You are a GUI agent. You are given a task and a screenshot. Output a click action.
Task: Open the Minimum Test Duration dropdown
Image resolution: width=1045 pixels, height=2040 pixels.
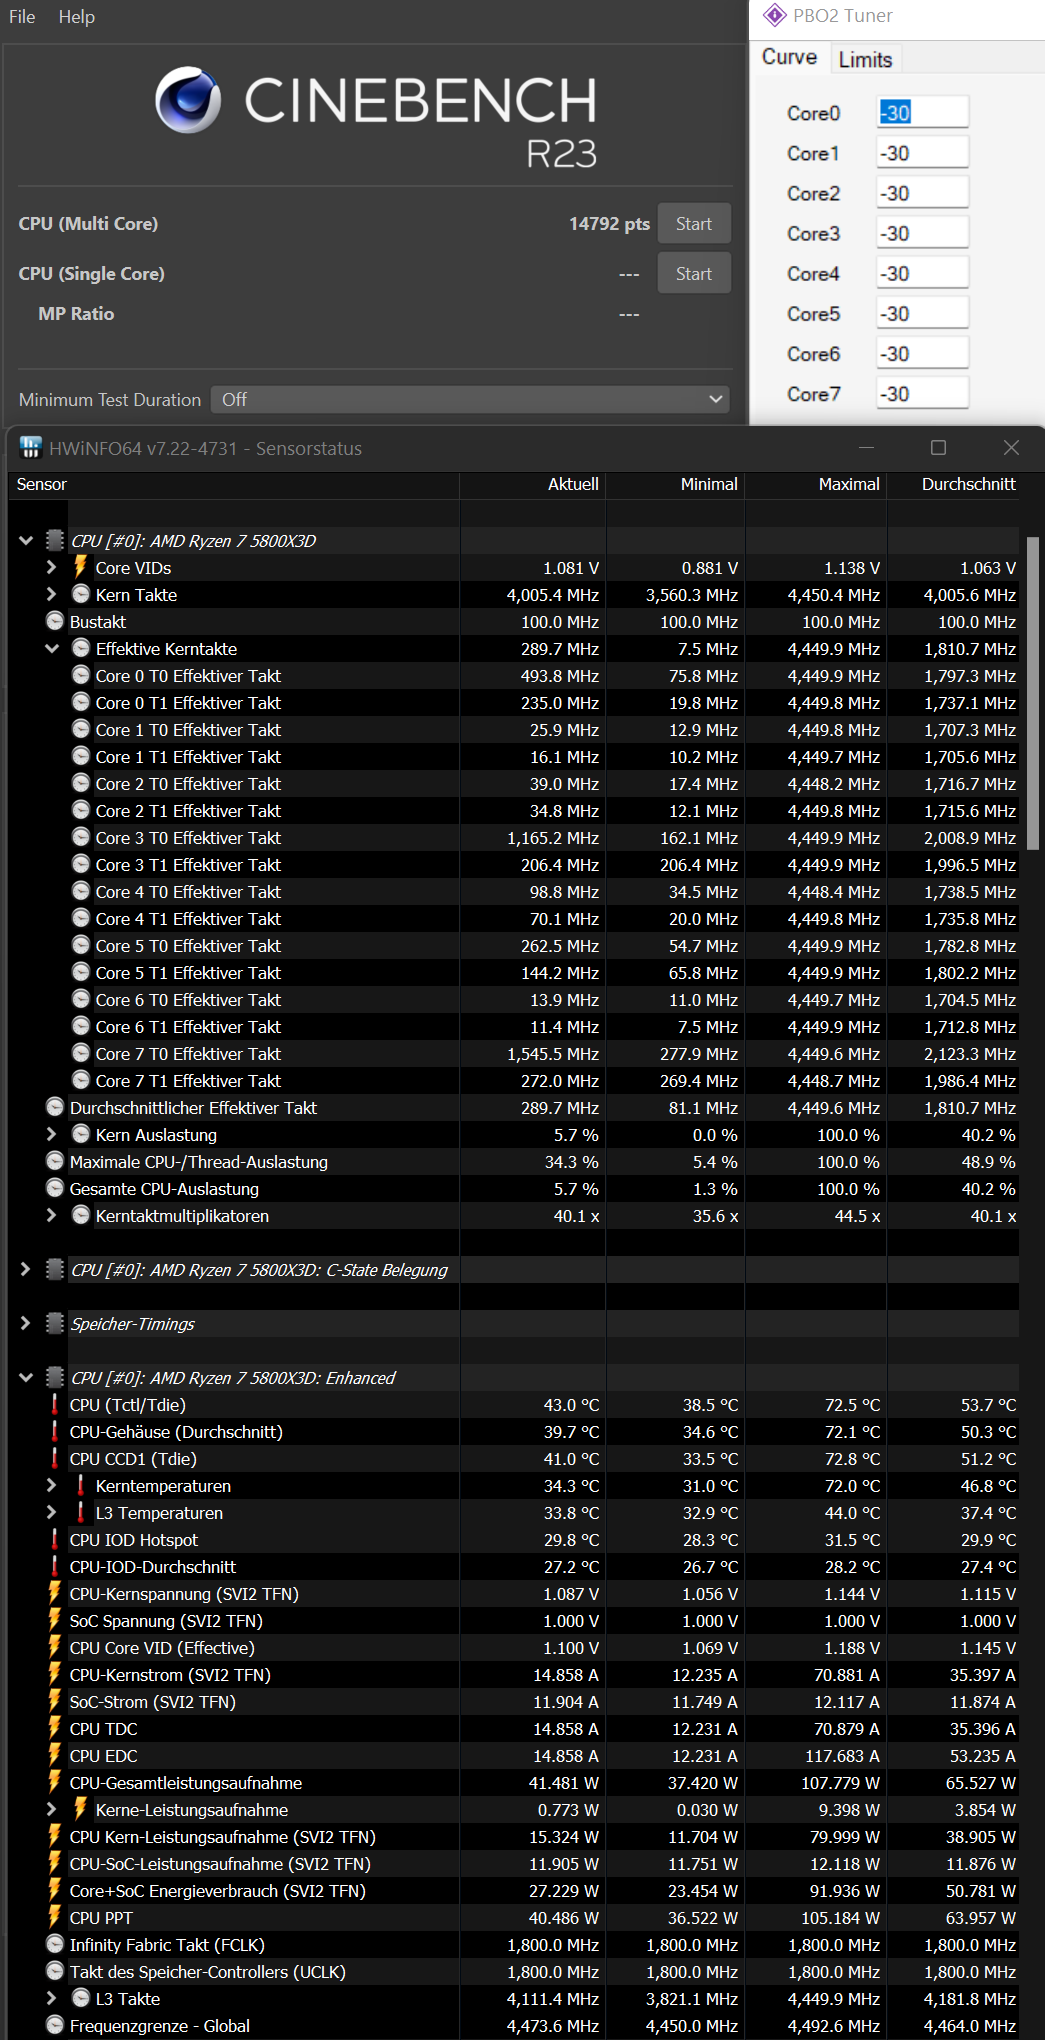click(x=470, y=400)
